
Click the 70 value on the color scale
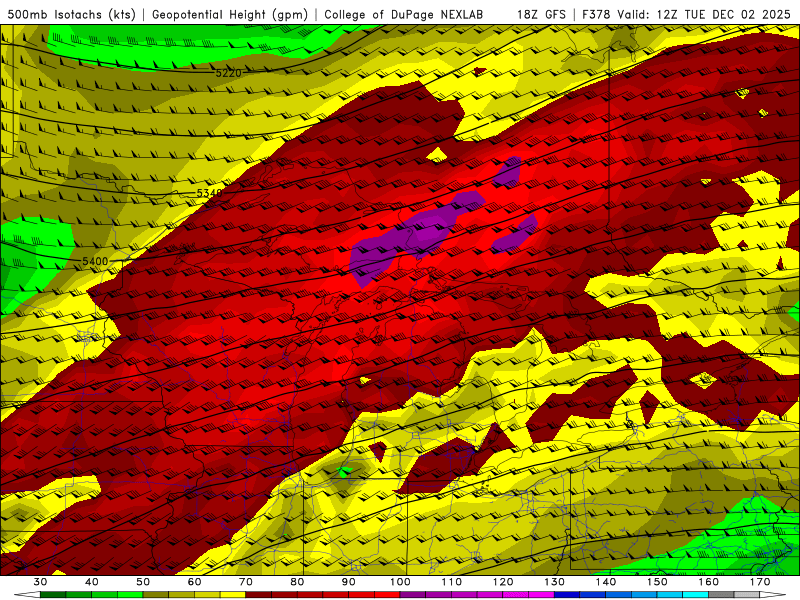pyautogui.click(x=246, y=582)
